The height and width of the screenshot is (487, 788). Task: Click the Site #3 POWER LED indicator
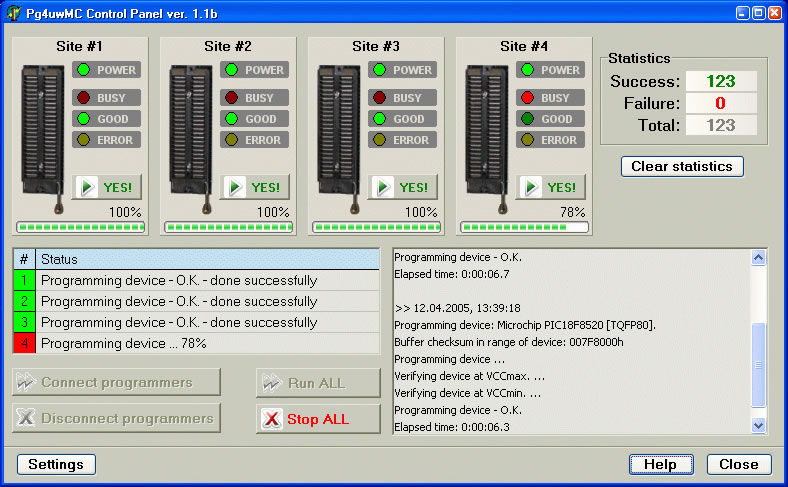tap(379, 69)
